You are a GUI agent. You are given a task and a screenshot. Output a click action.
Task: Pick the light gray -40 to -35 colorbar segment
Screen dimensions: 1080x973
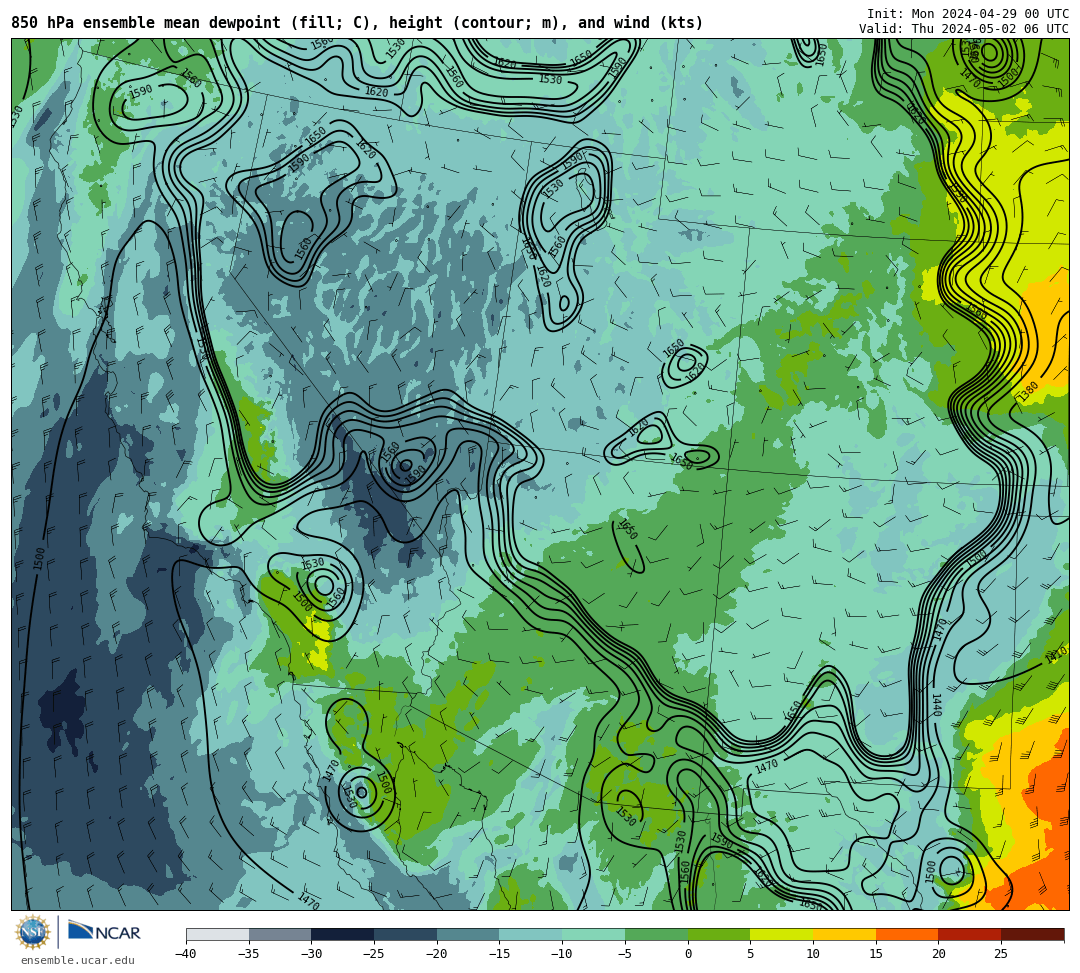coord(218,934)
